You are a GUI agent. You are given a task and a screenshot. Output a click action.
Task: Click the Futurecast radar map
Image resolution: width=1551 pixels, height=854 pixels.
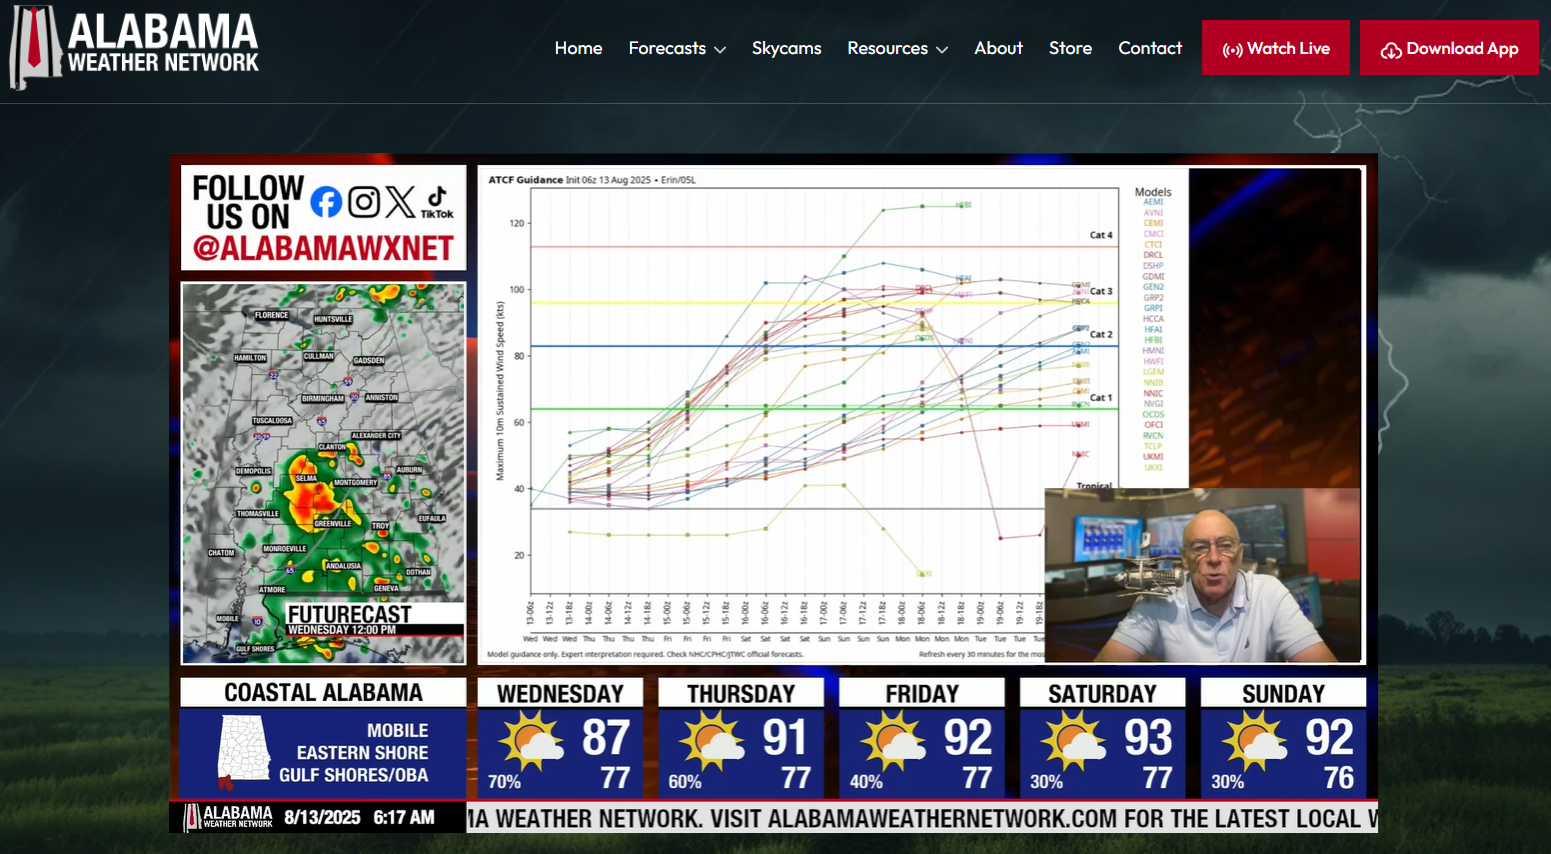323,473
